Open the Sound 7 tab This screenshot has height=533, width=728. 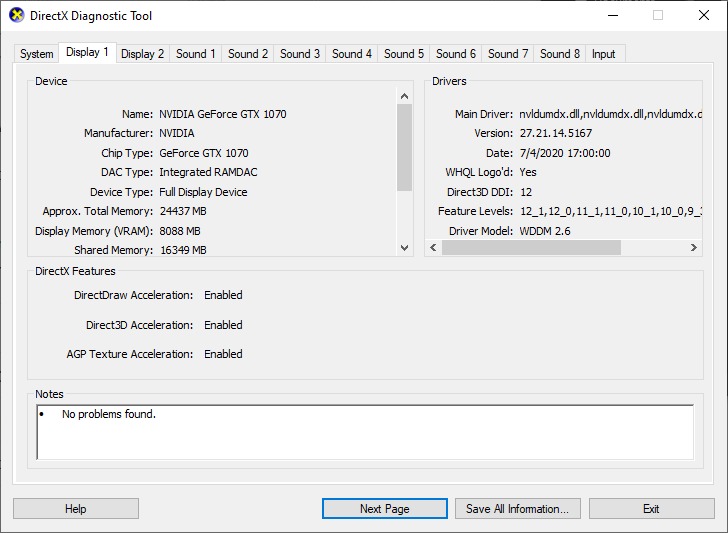[x=507, y=54]
